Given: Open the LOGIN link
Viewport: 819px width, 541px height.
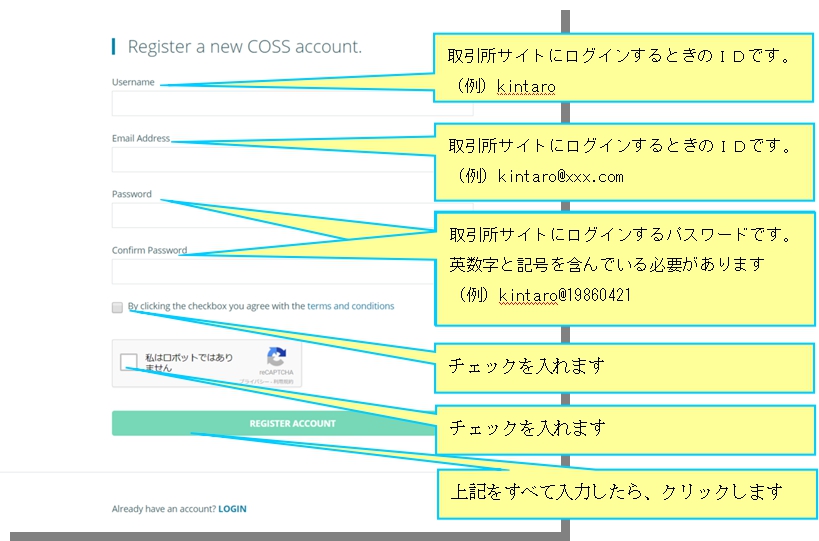Looking at the screenshot, I should point(232,509).
